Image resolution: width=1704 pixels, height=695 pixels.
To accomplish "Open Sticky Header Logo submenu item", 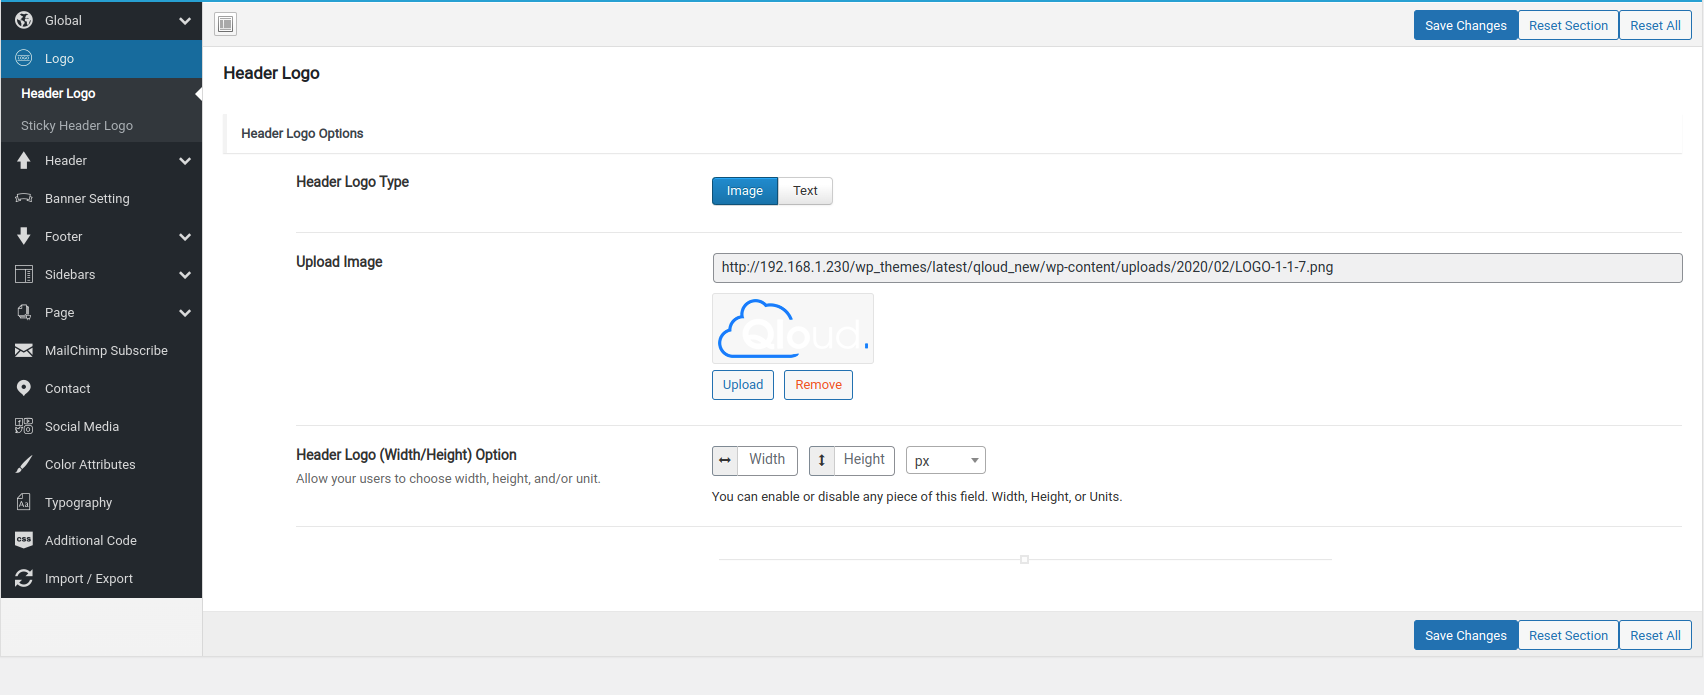I will coord(101,125).
